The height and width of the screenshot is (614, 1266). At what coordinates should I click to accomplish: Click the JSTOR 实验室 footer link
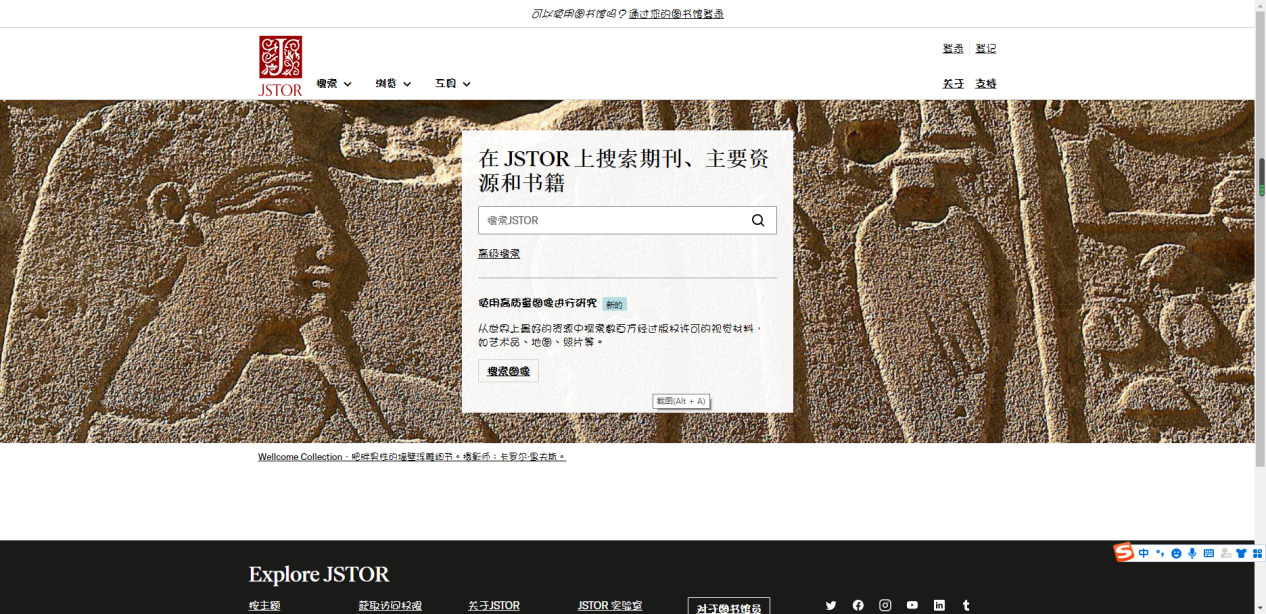[x=610, y=606]
